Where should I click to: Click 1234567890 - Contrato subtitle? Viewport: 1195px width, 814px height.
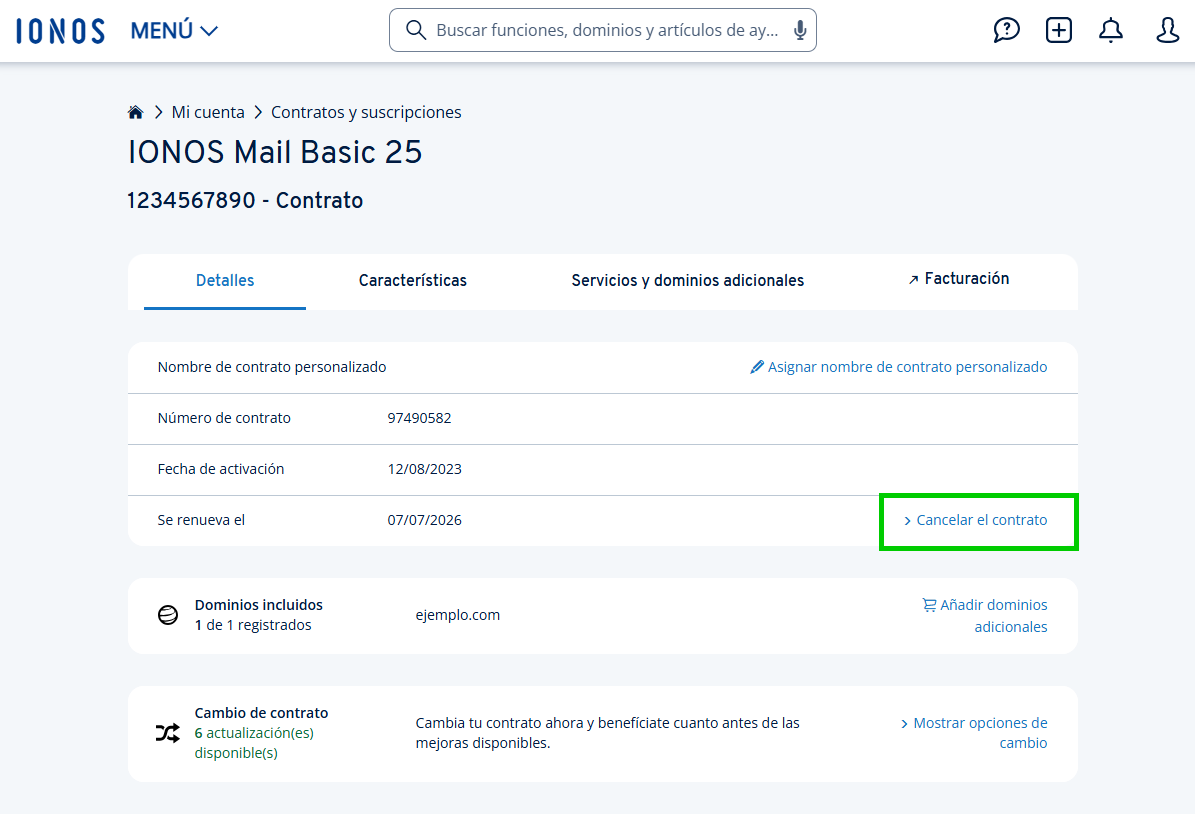pyautogui.click(x=245, y=200)
